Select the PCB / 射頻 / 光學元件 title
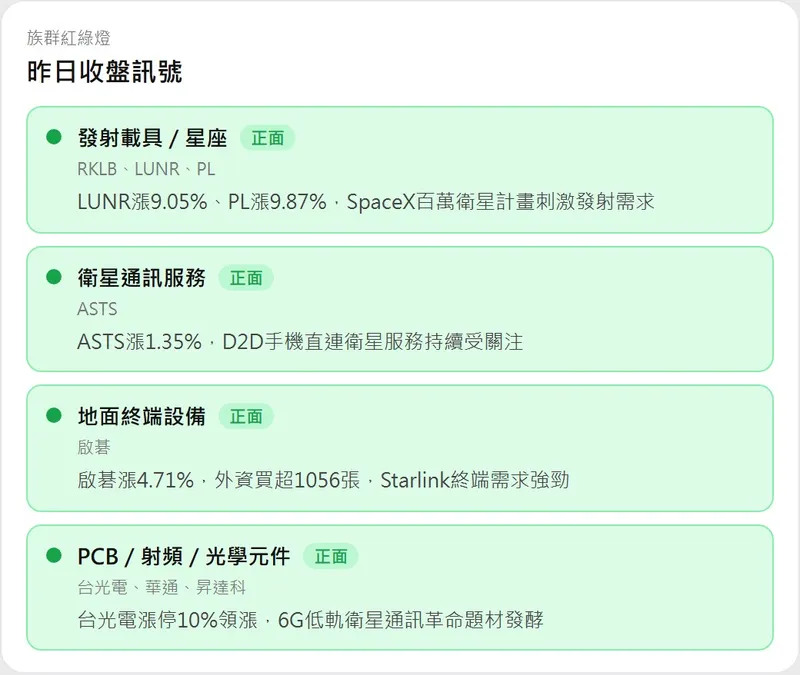Image resolution: width=800 pixels, height=675 pixels. [183, 557]
